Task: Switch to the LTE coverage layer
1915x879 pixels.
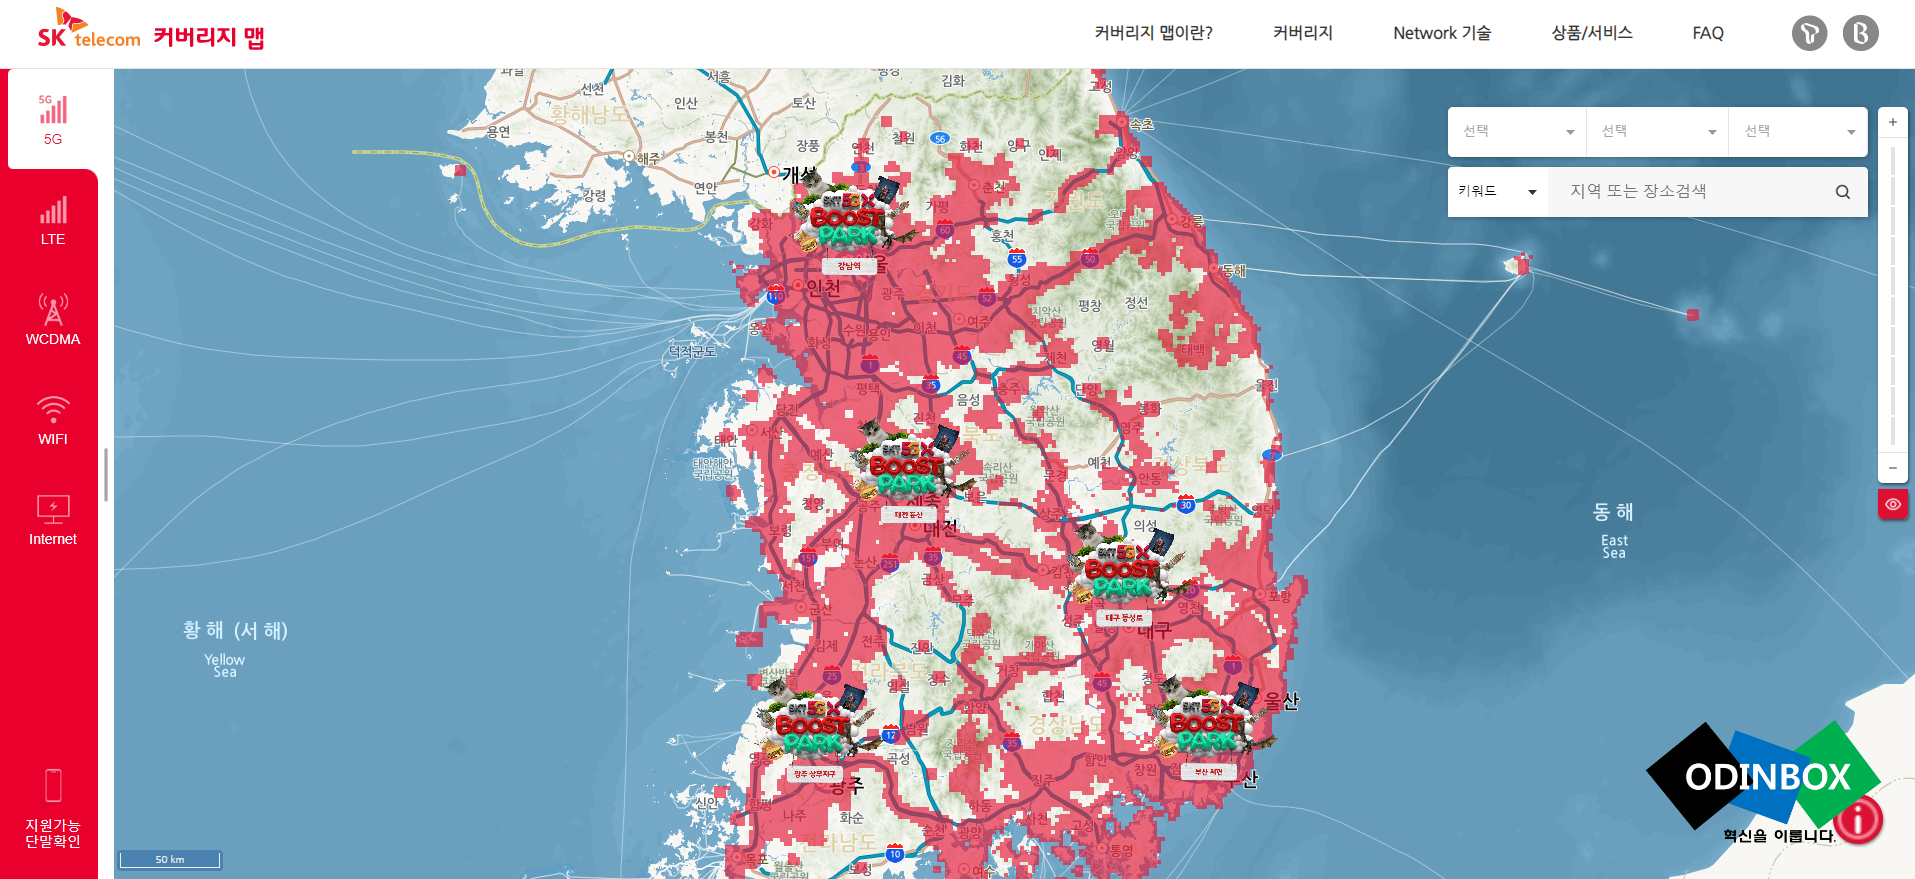Action: (x=53, y=221)
